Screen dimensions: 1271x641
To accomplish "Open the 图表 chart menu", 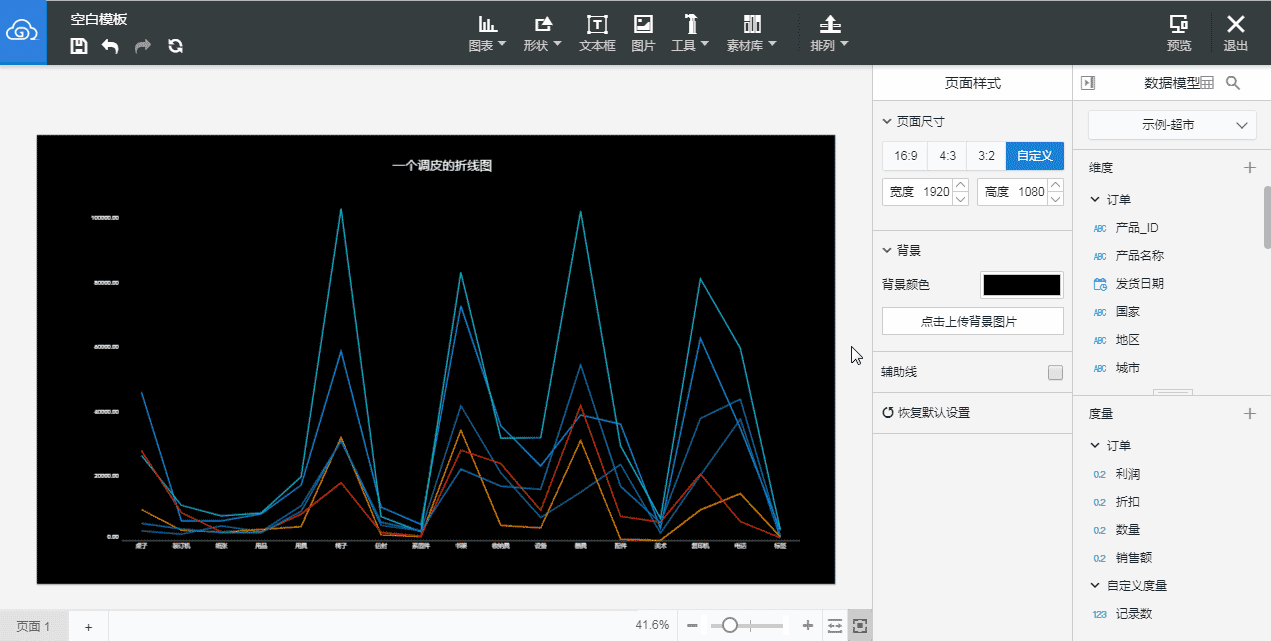I will (487, 33).
